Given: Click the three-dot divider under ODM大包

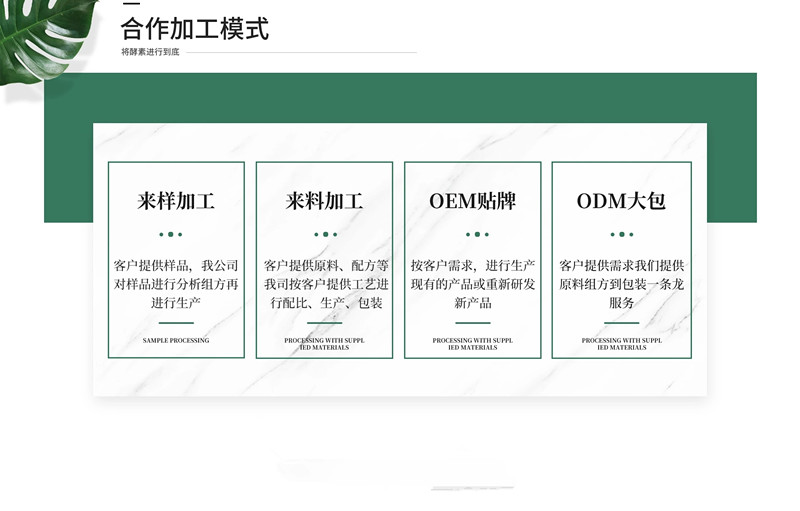Looking at the screenshot, I should click(x=621, y=234).
